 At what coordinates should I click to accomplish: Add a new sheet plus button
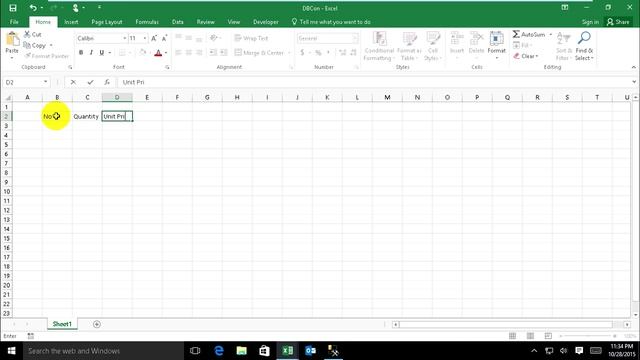pyautogui.click(x=97, y=324)
